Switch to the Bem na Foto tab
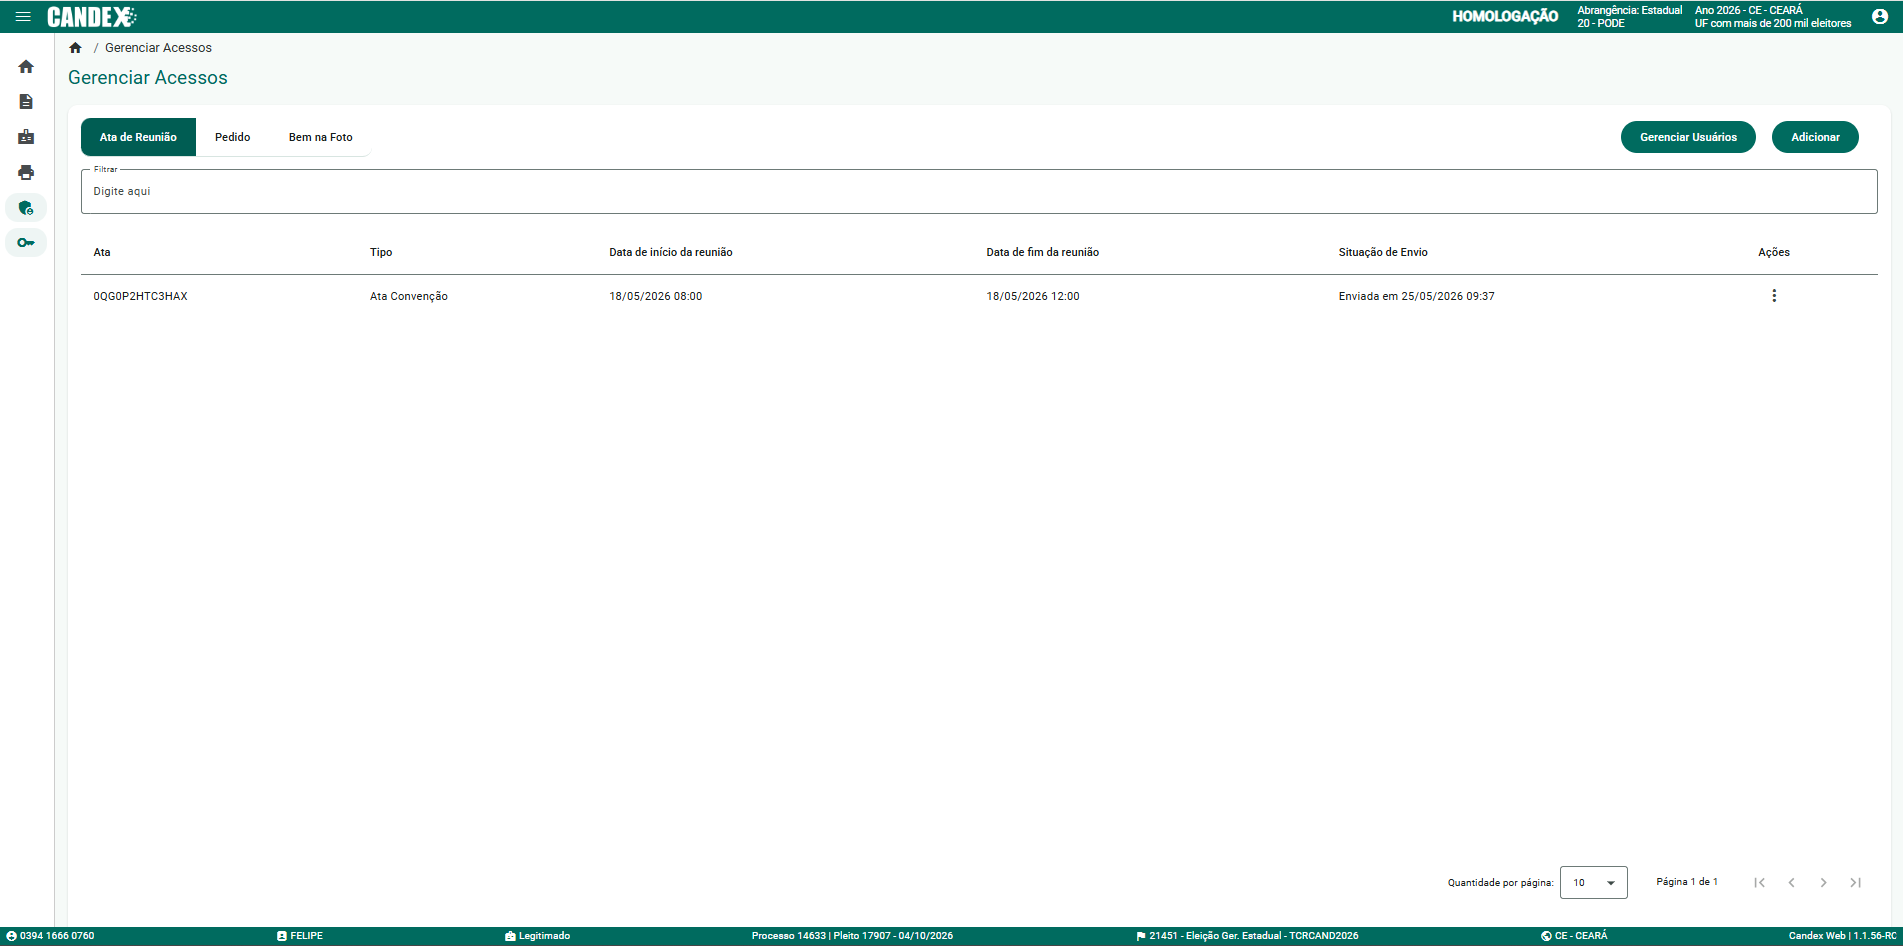The height and width of the screenshot is (946, 1903). pos(320,137)
